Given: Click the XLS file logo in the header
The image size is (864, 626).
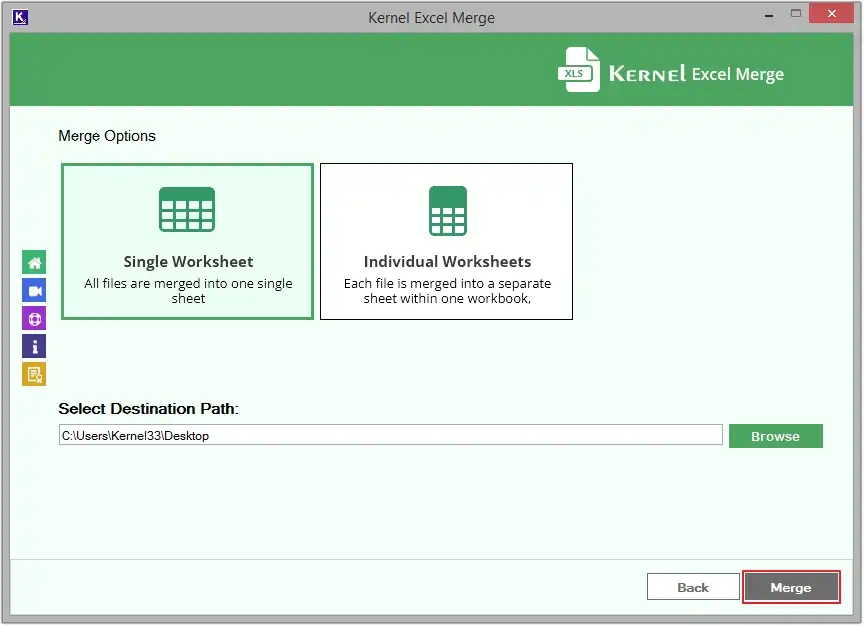Looking at the screenshot, I should [x=579, y=71].
